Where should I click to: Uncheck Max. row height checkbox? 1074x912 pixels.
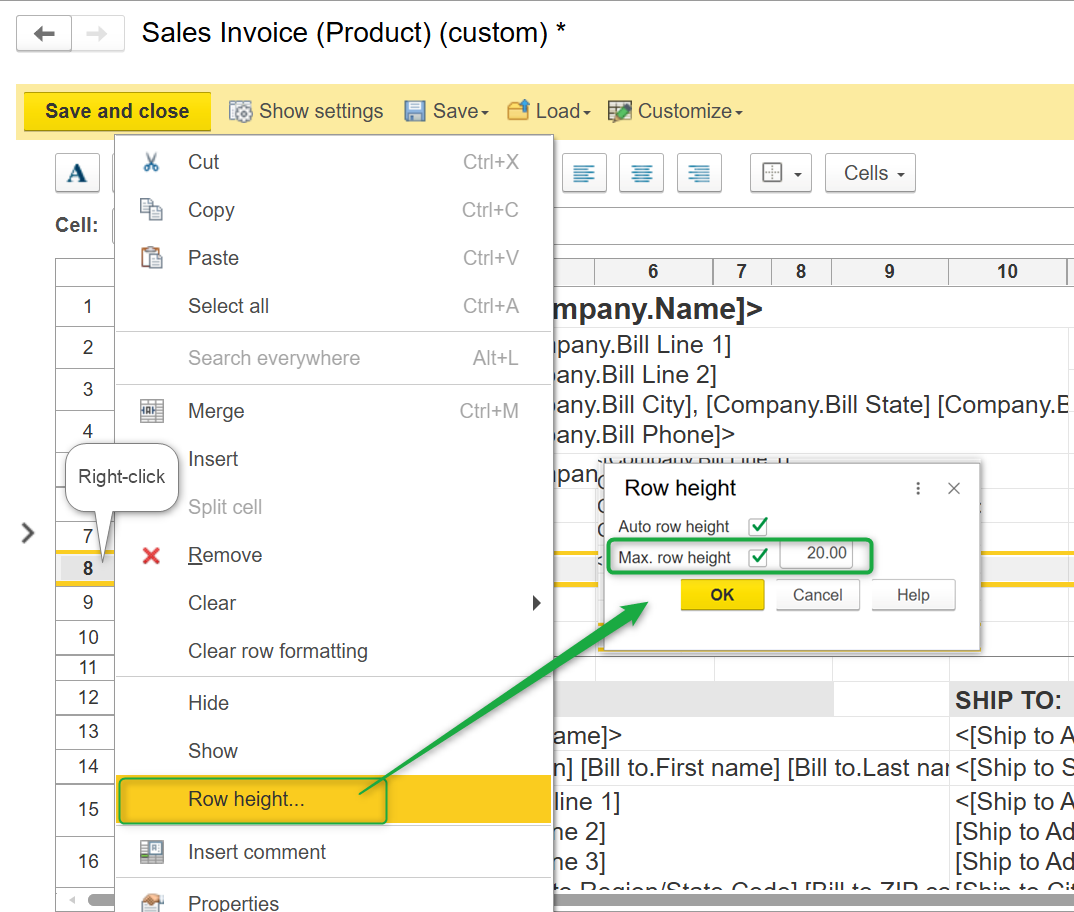pyautogui.click(x=759, y=557)
